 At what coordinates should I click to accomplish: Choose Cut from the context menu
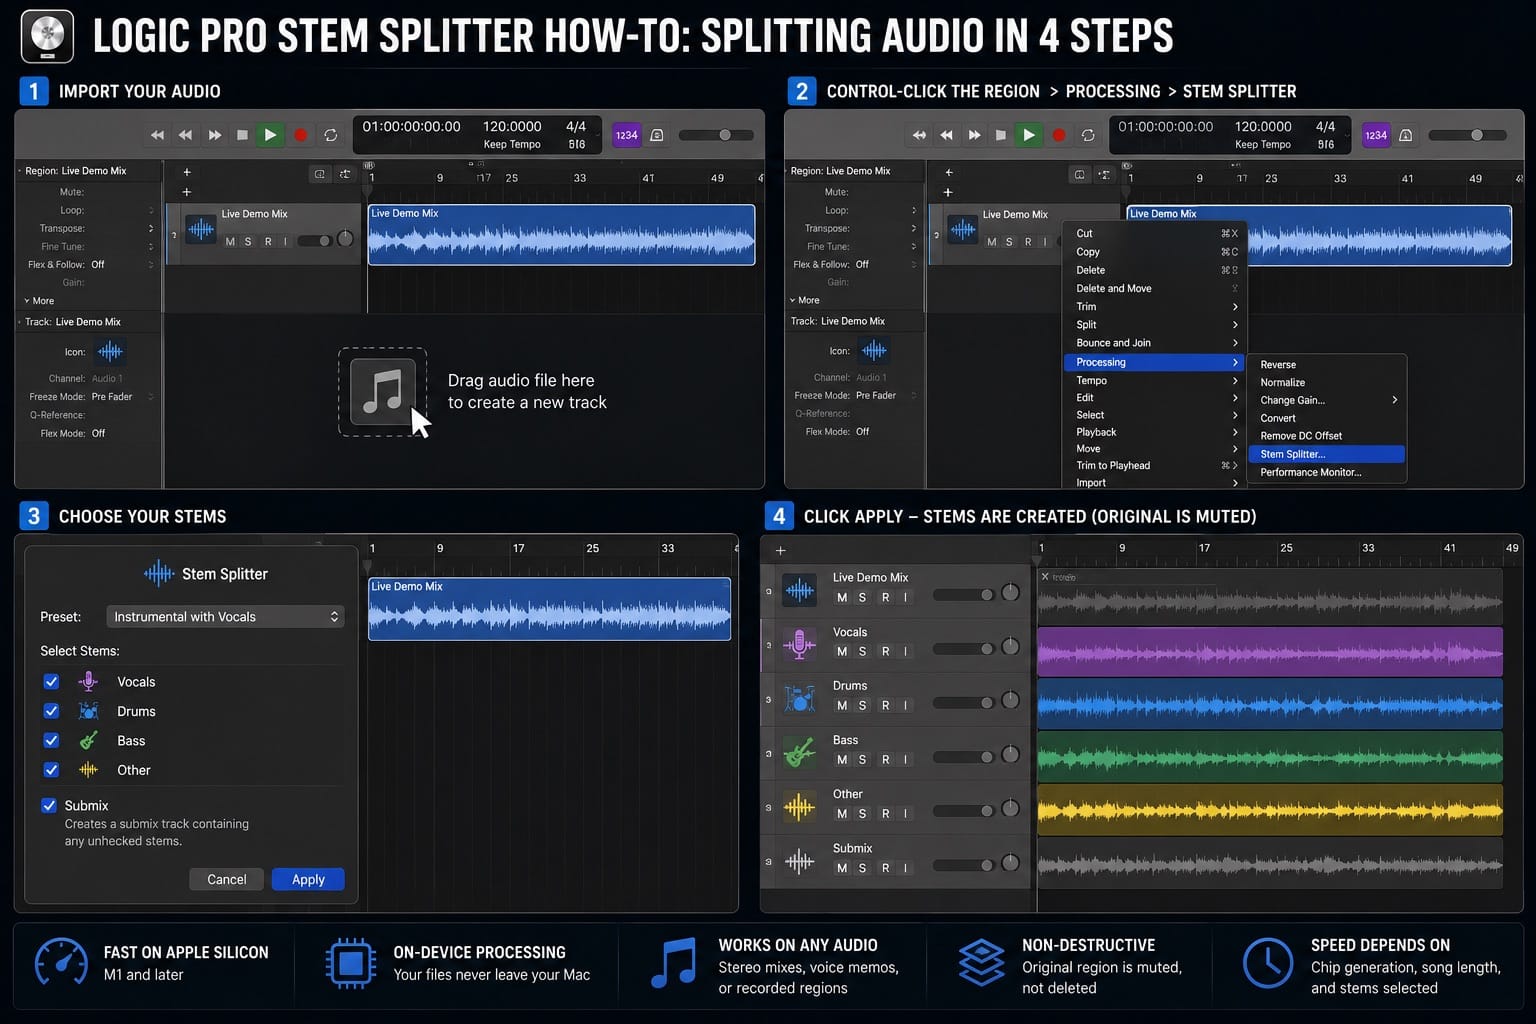(1156, 233)
